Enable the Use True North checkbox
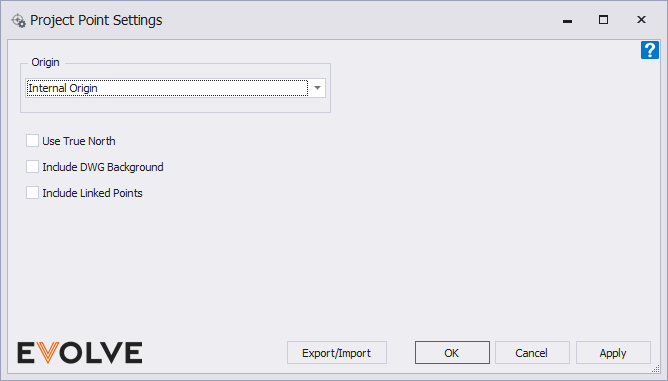Image resolution: width=668 pixels, height=381 pixels. [32, 141]
